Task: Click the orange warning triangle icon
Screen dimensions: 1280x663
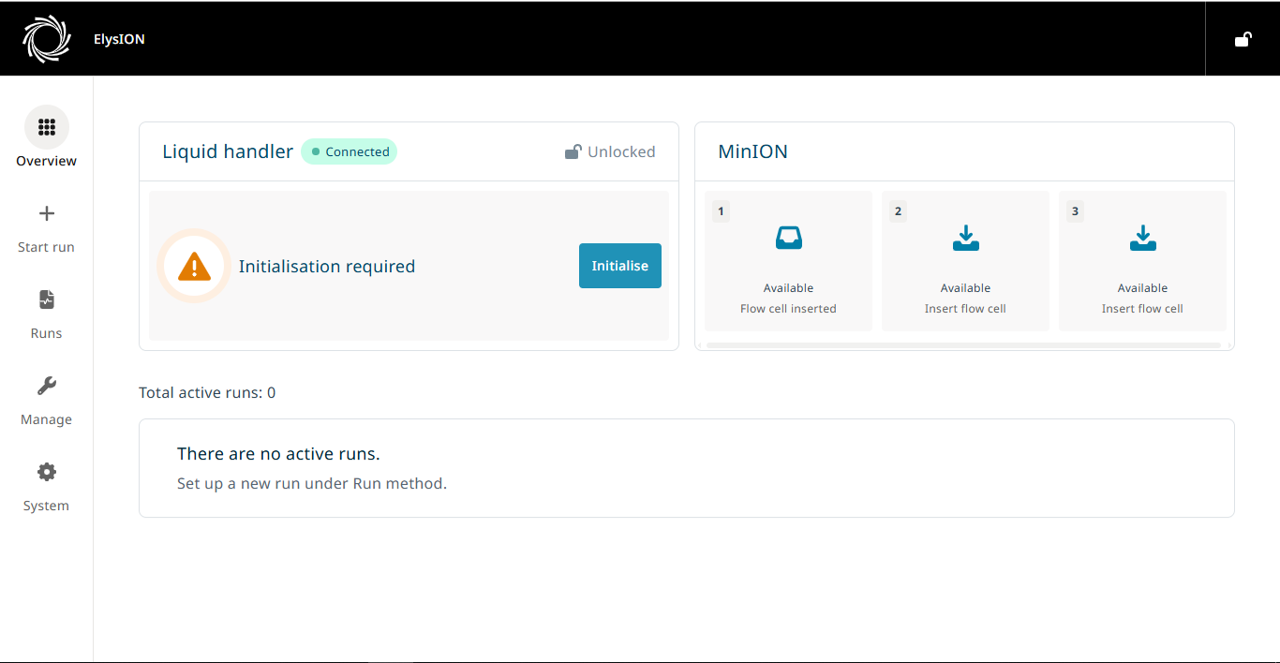Action: (x=194, y=266)
